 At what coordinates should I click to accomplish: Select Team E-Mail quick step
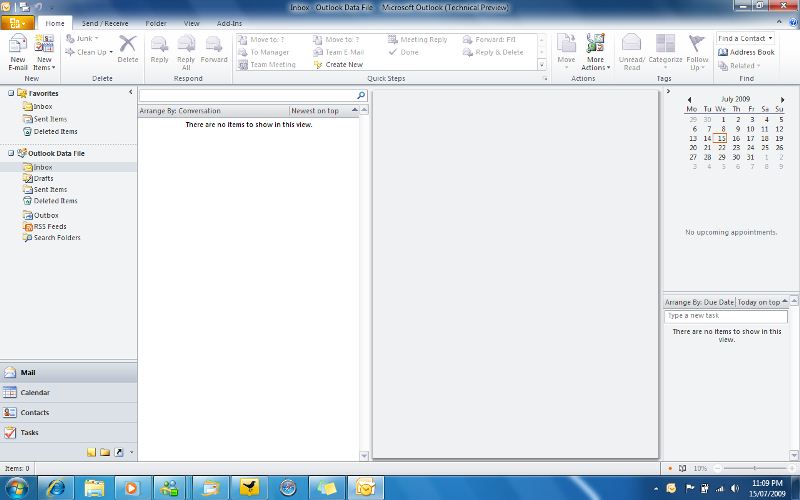(339, 52)
